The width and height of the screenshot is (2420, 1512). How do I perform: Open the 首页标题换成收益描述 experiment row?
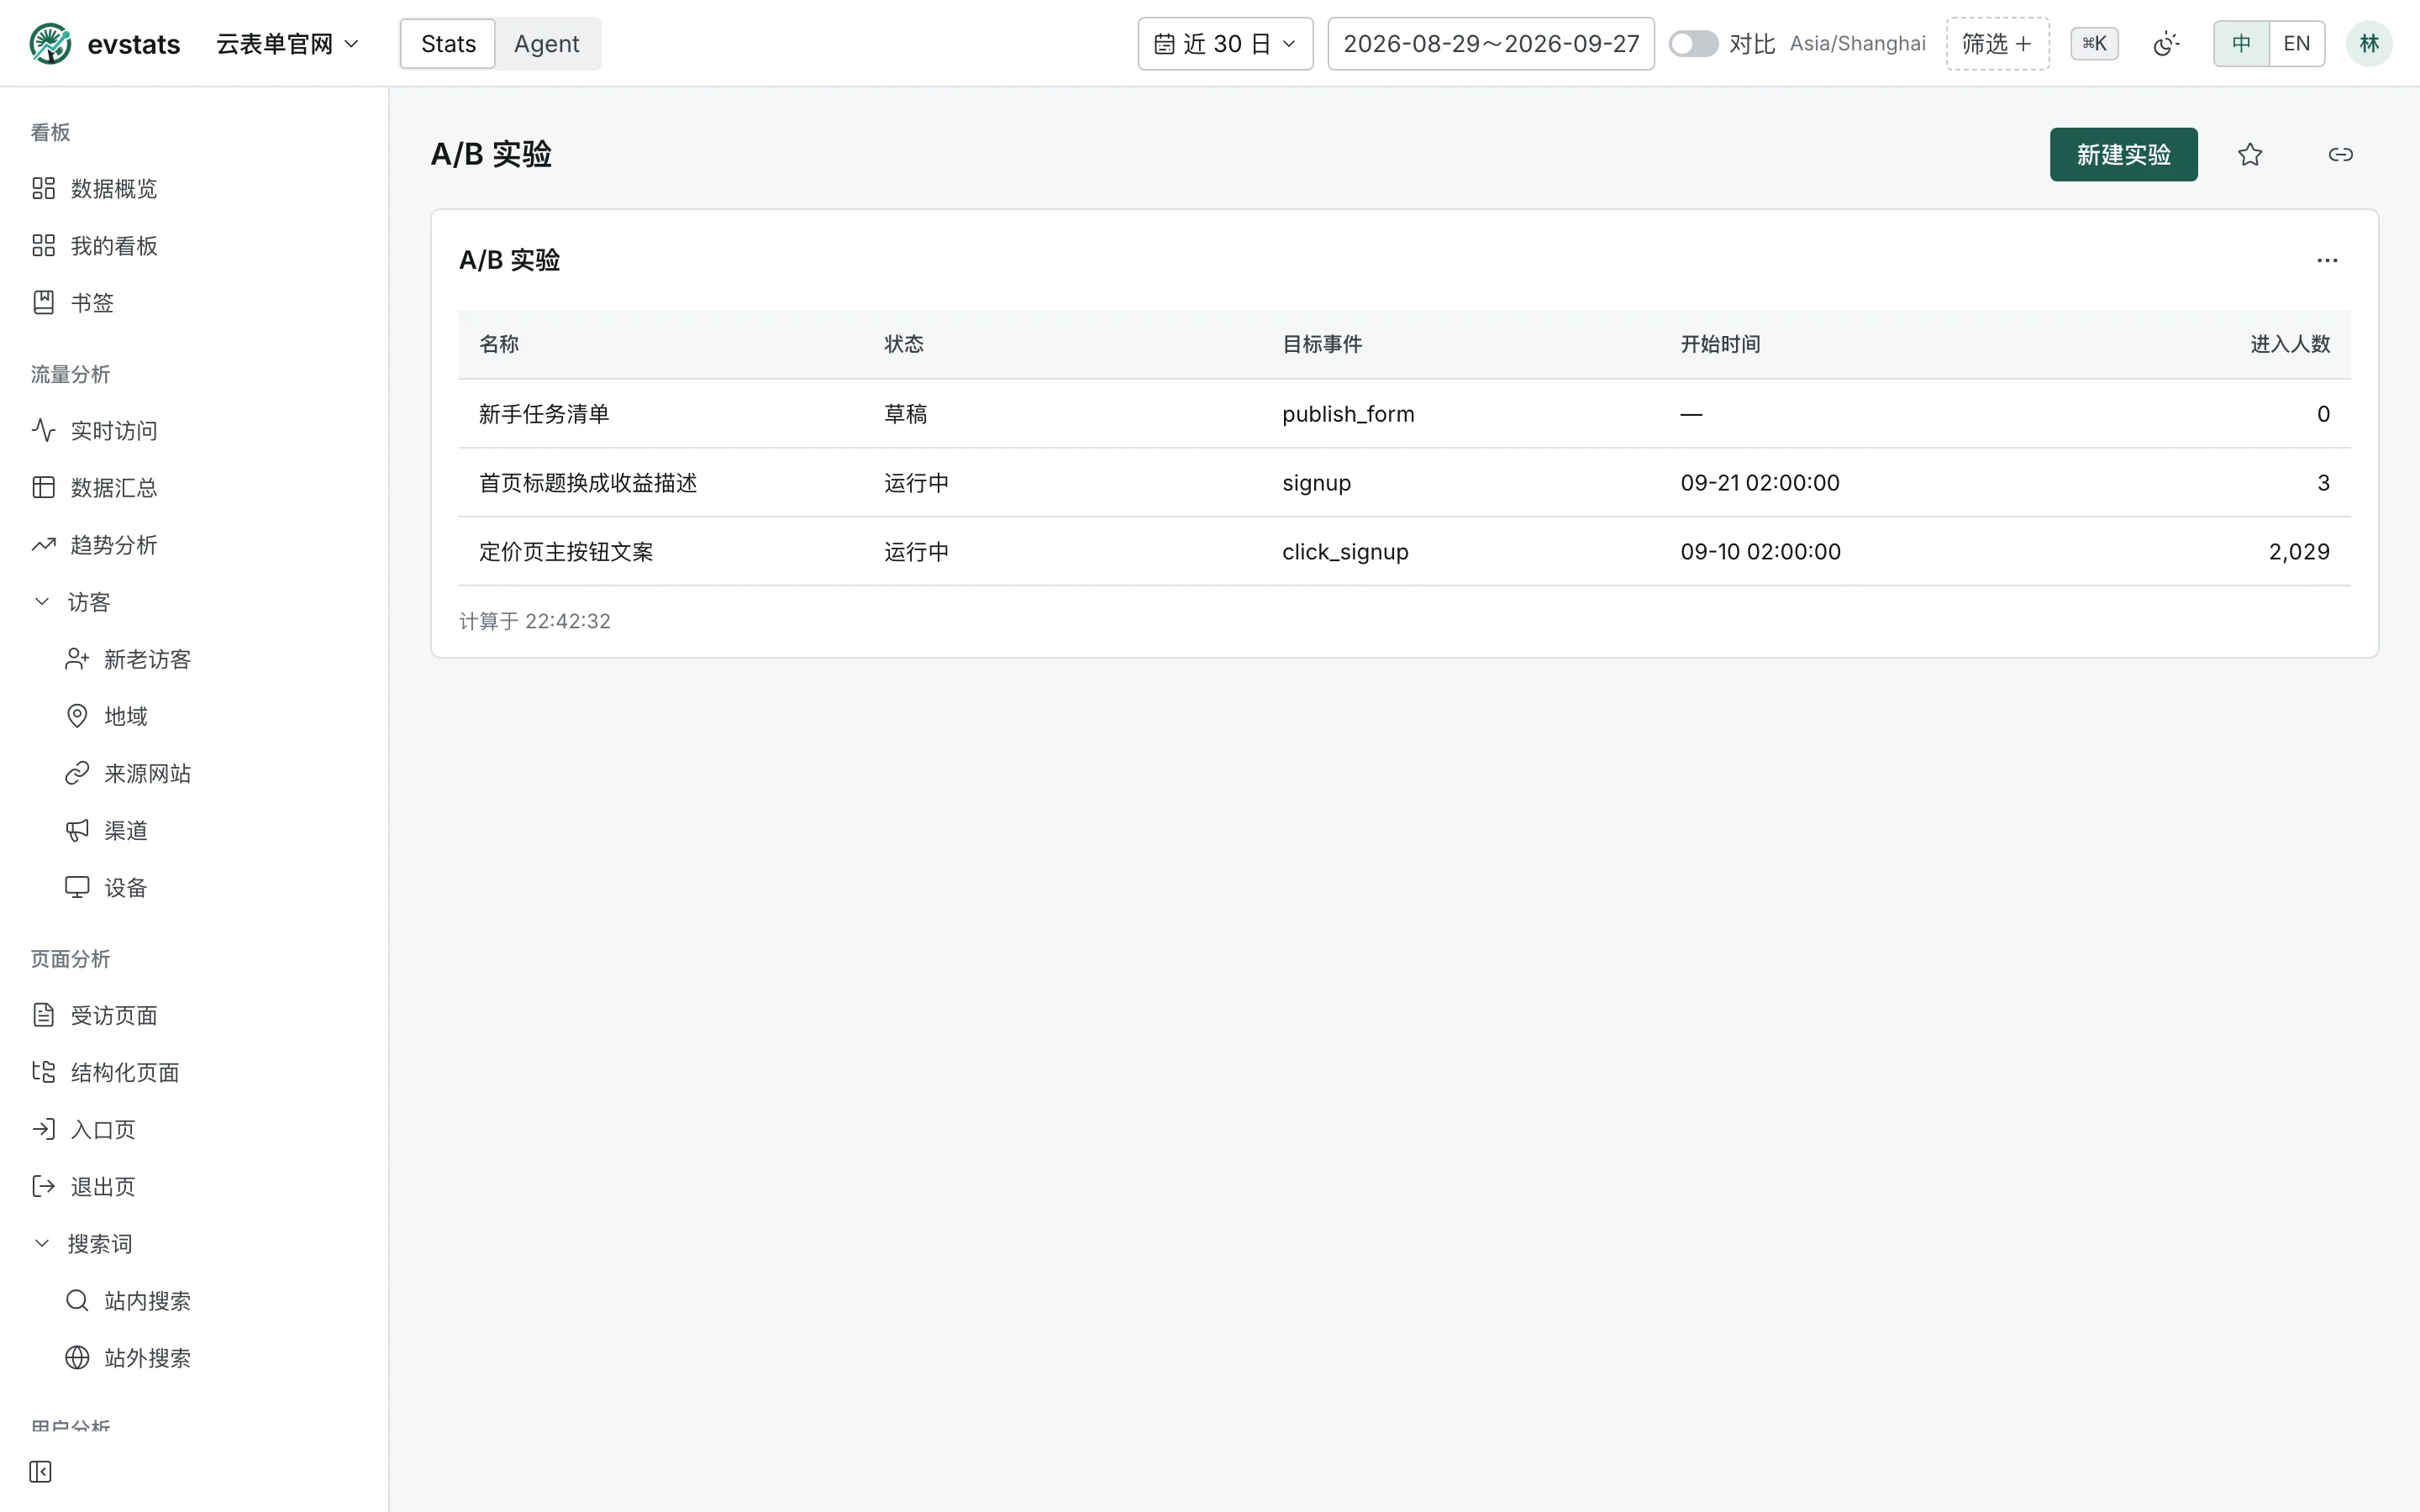1404,483
